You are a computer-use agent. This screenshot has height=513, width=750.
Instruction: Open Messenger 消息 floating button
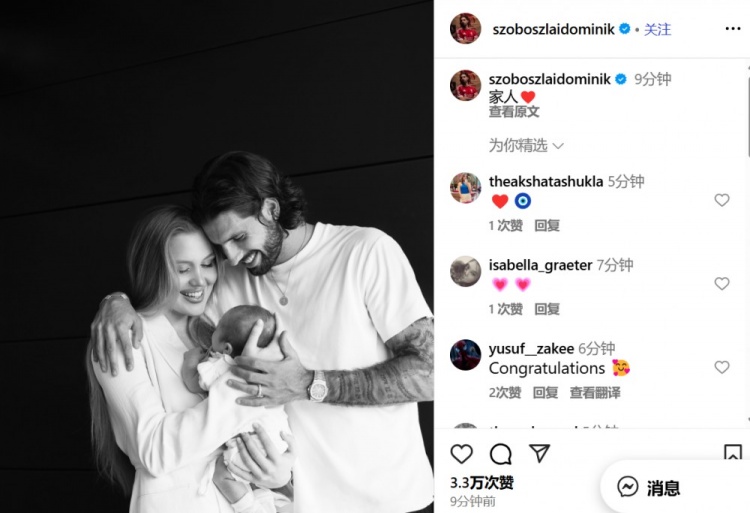click(x=650, y=488)
